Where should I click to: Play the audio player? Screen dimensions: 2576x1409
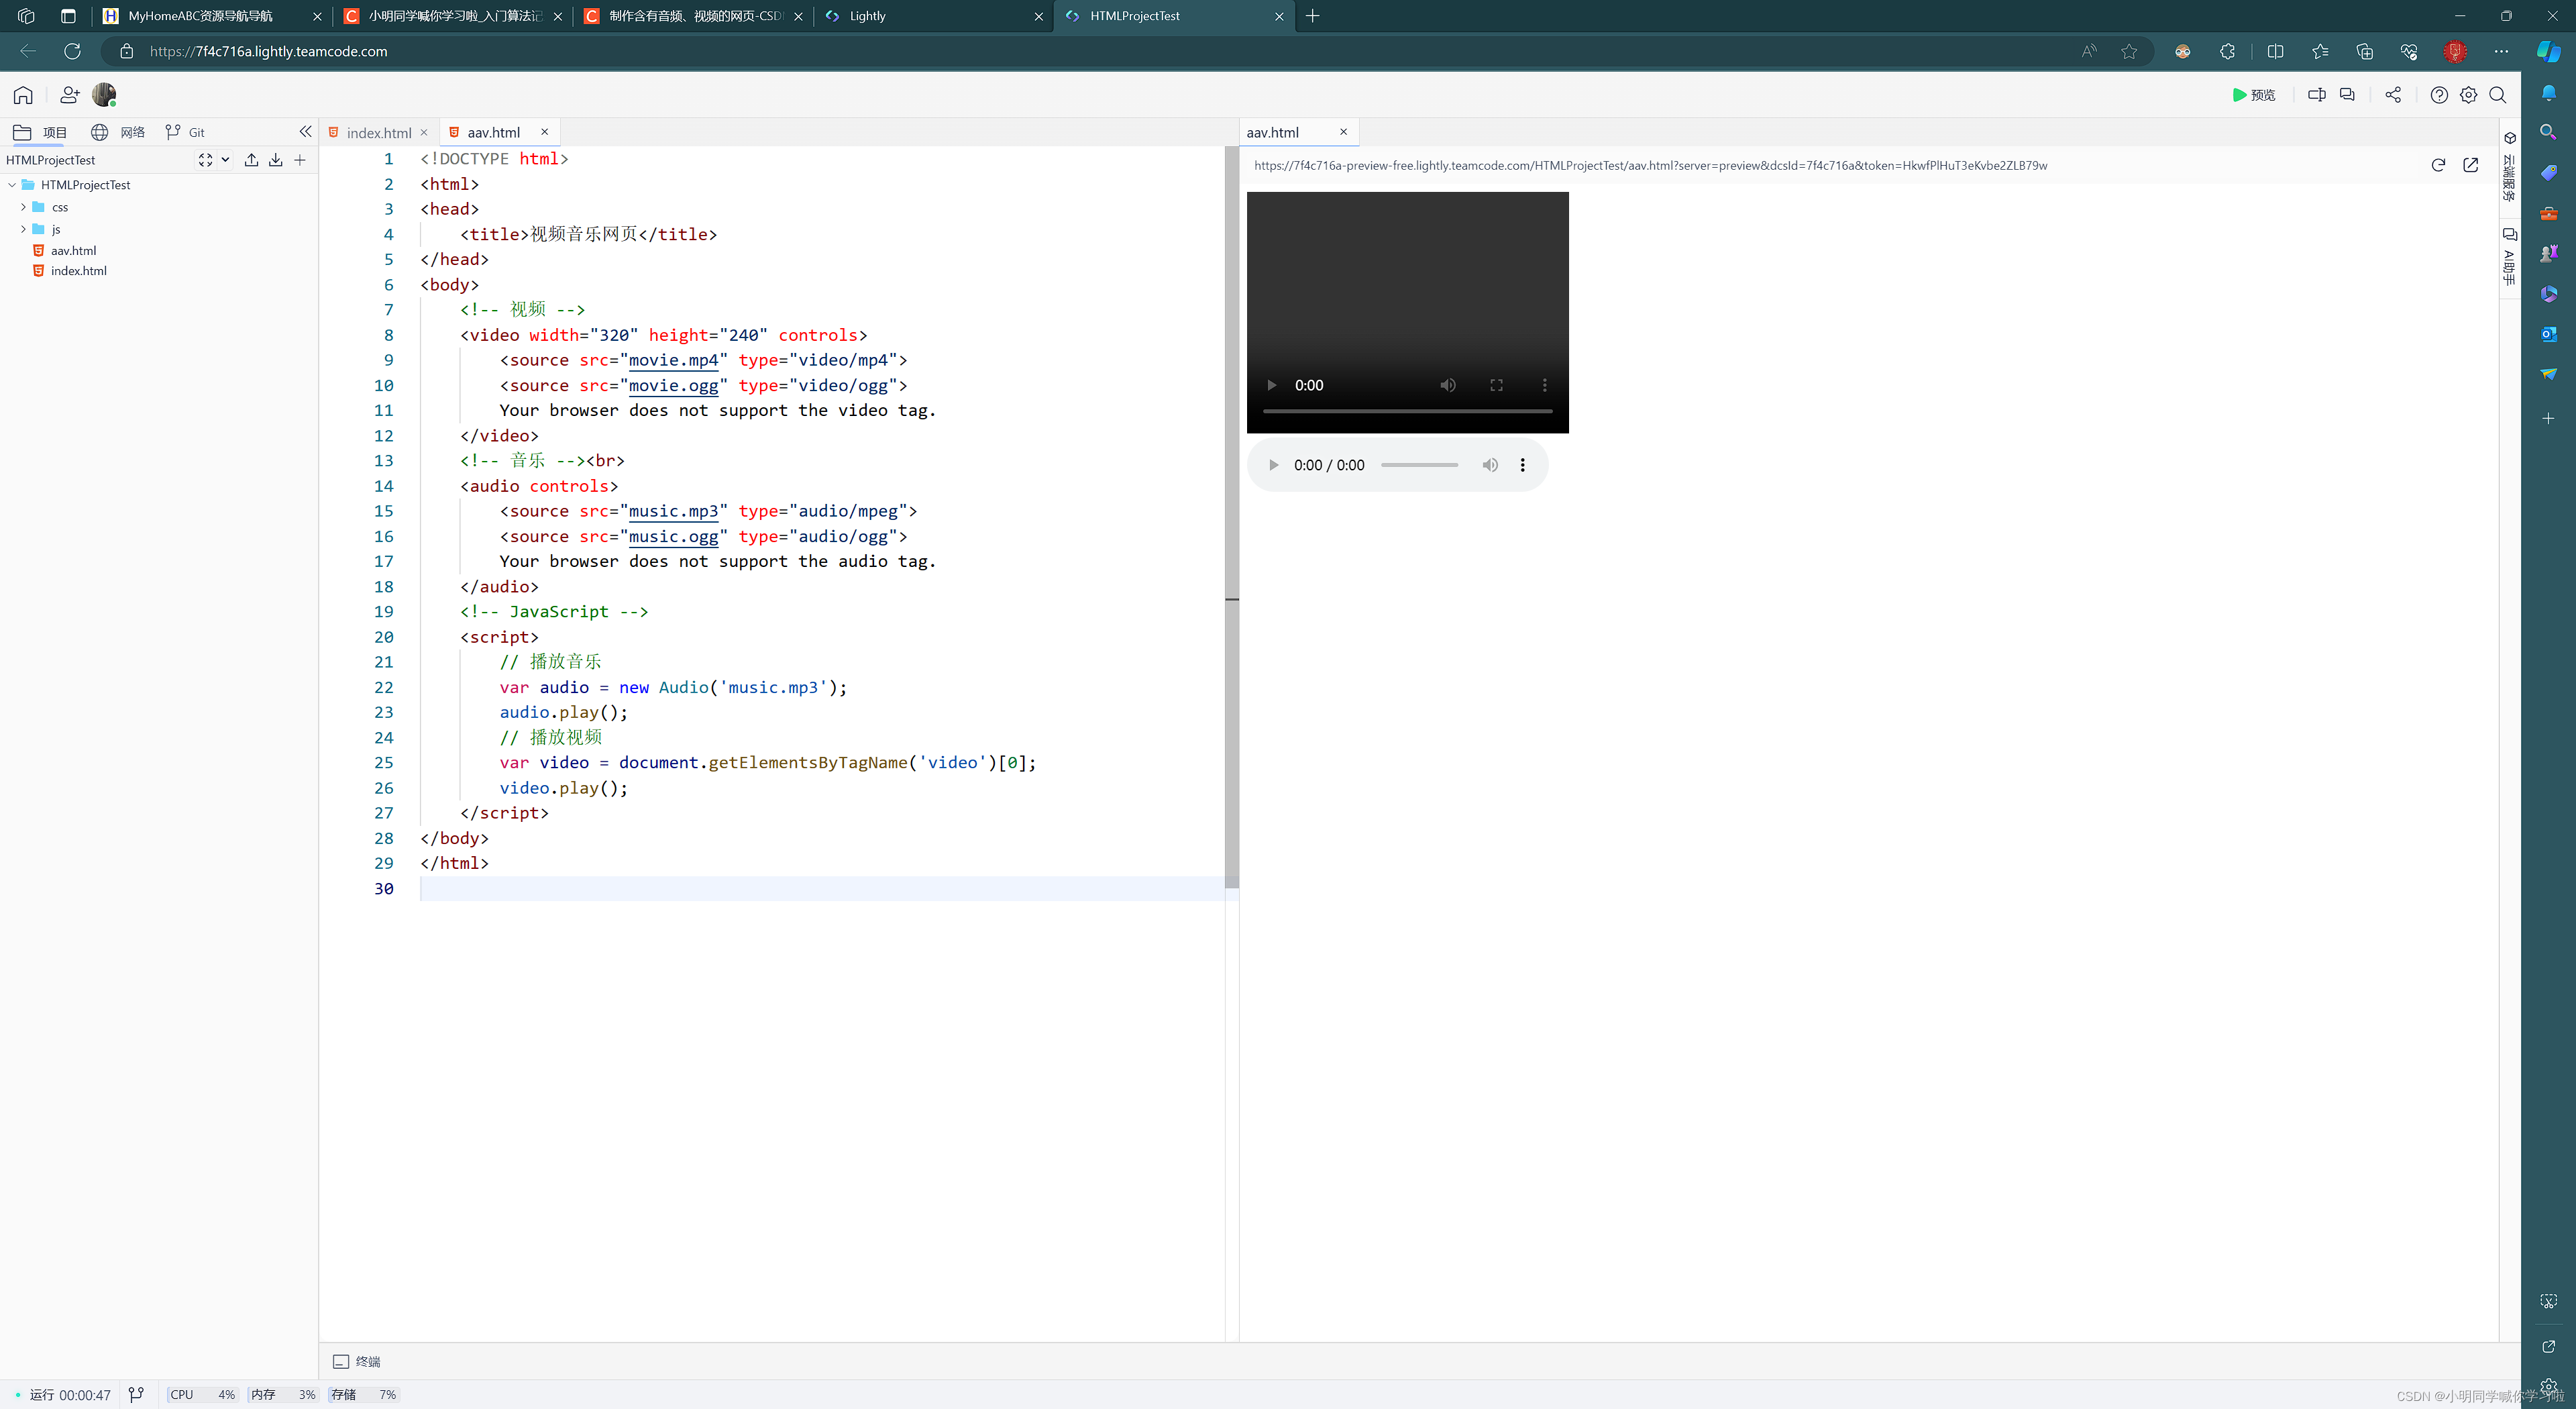pos(1273,465)
